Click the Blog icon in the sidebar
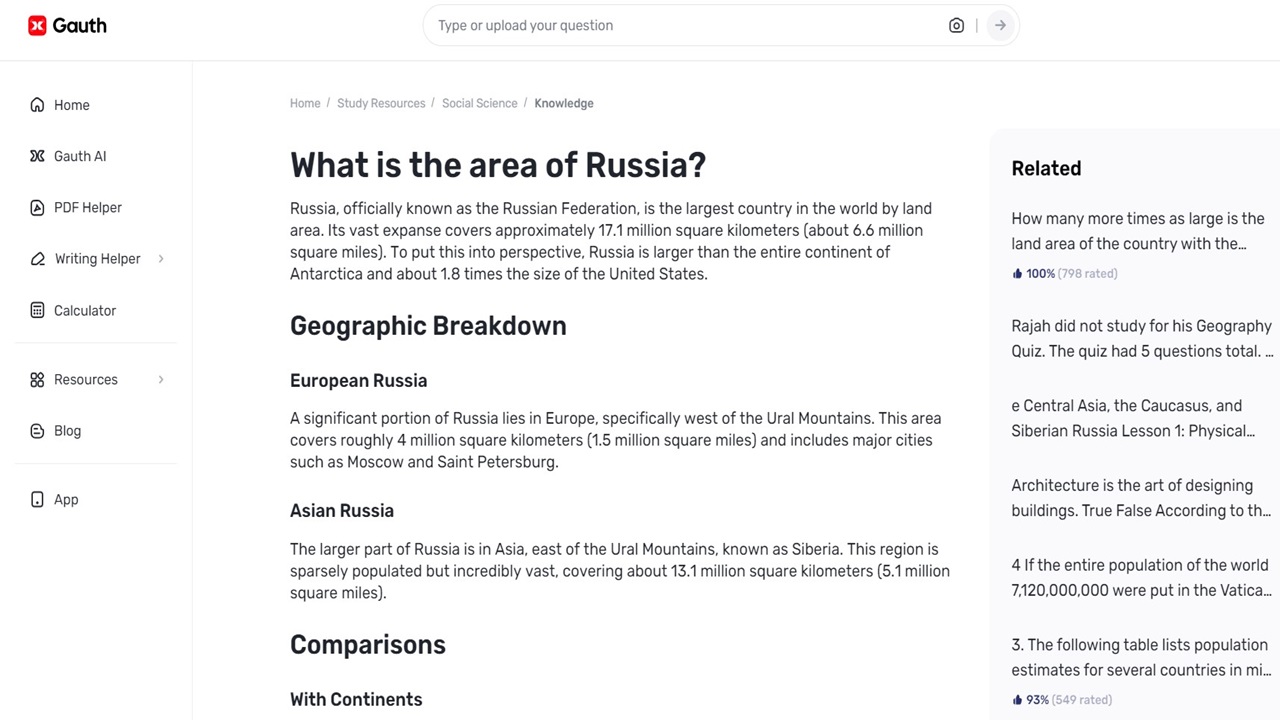 (36, 430)
